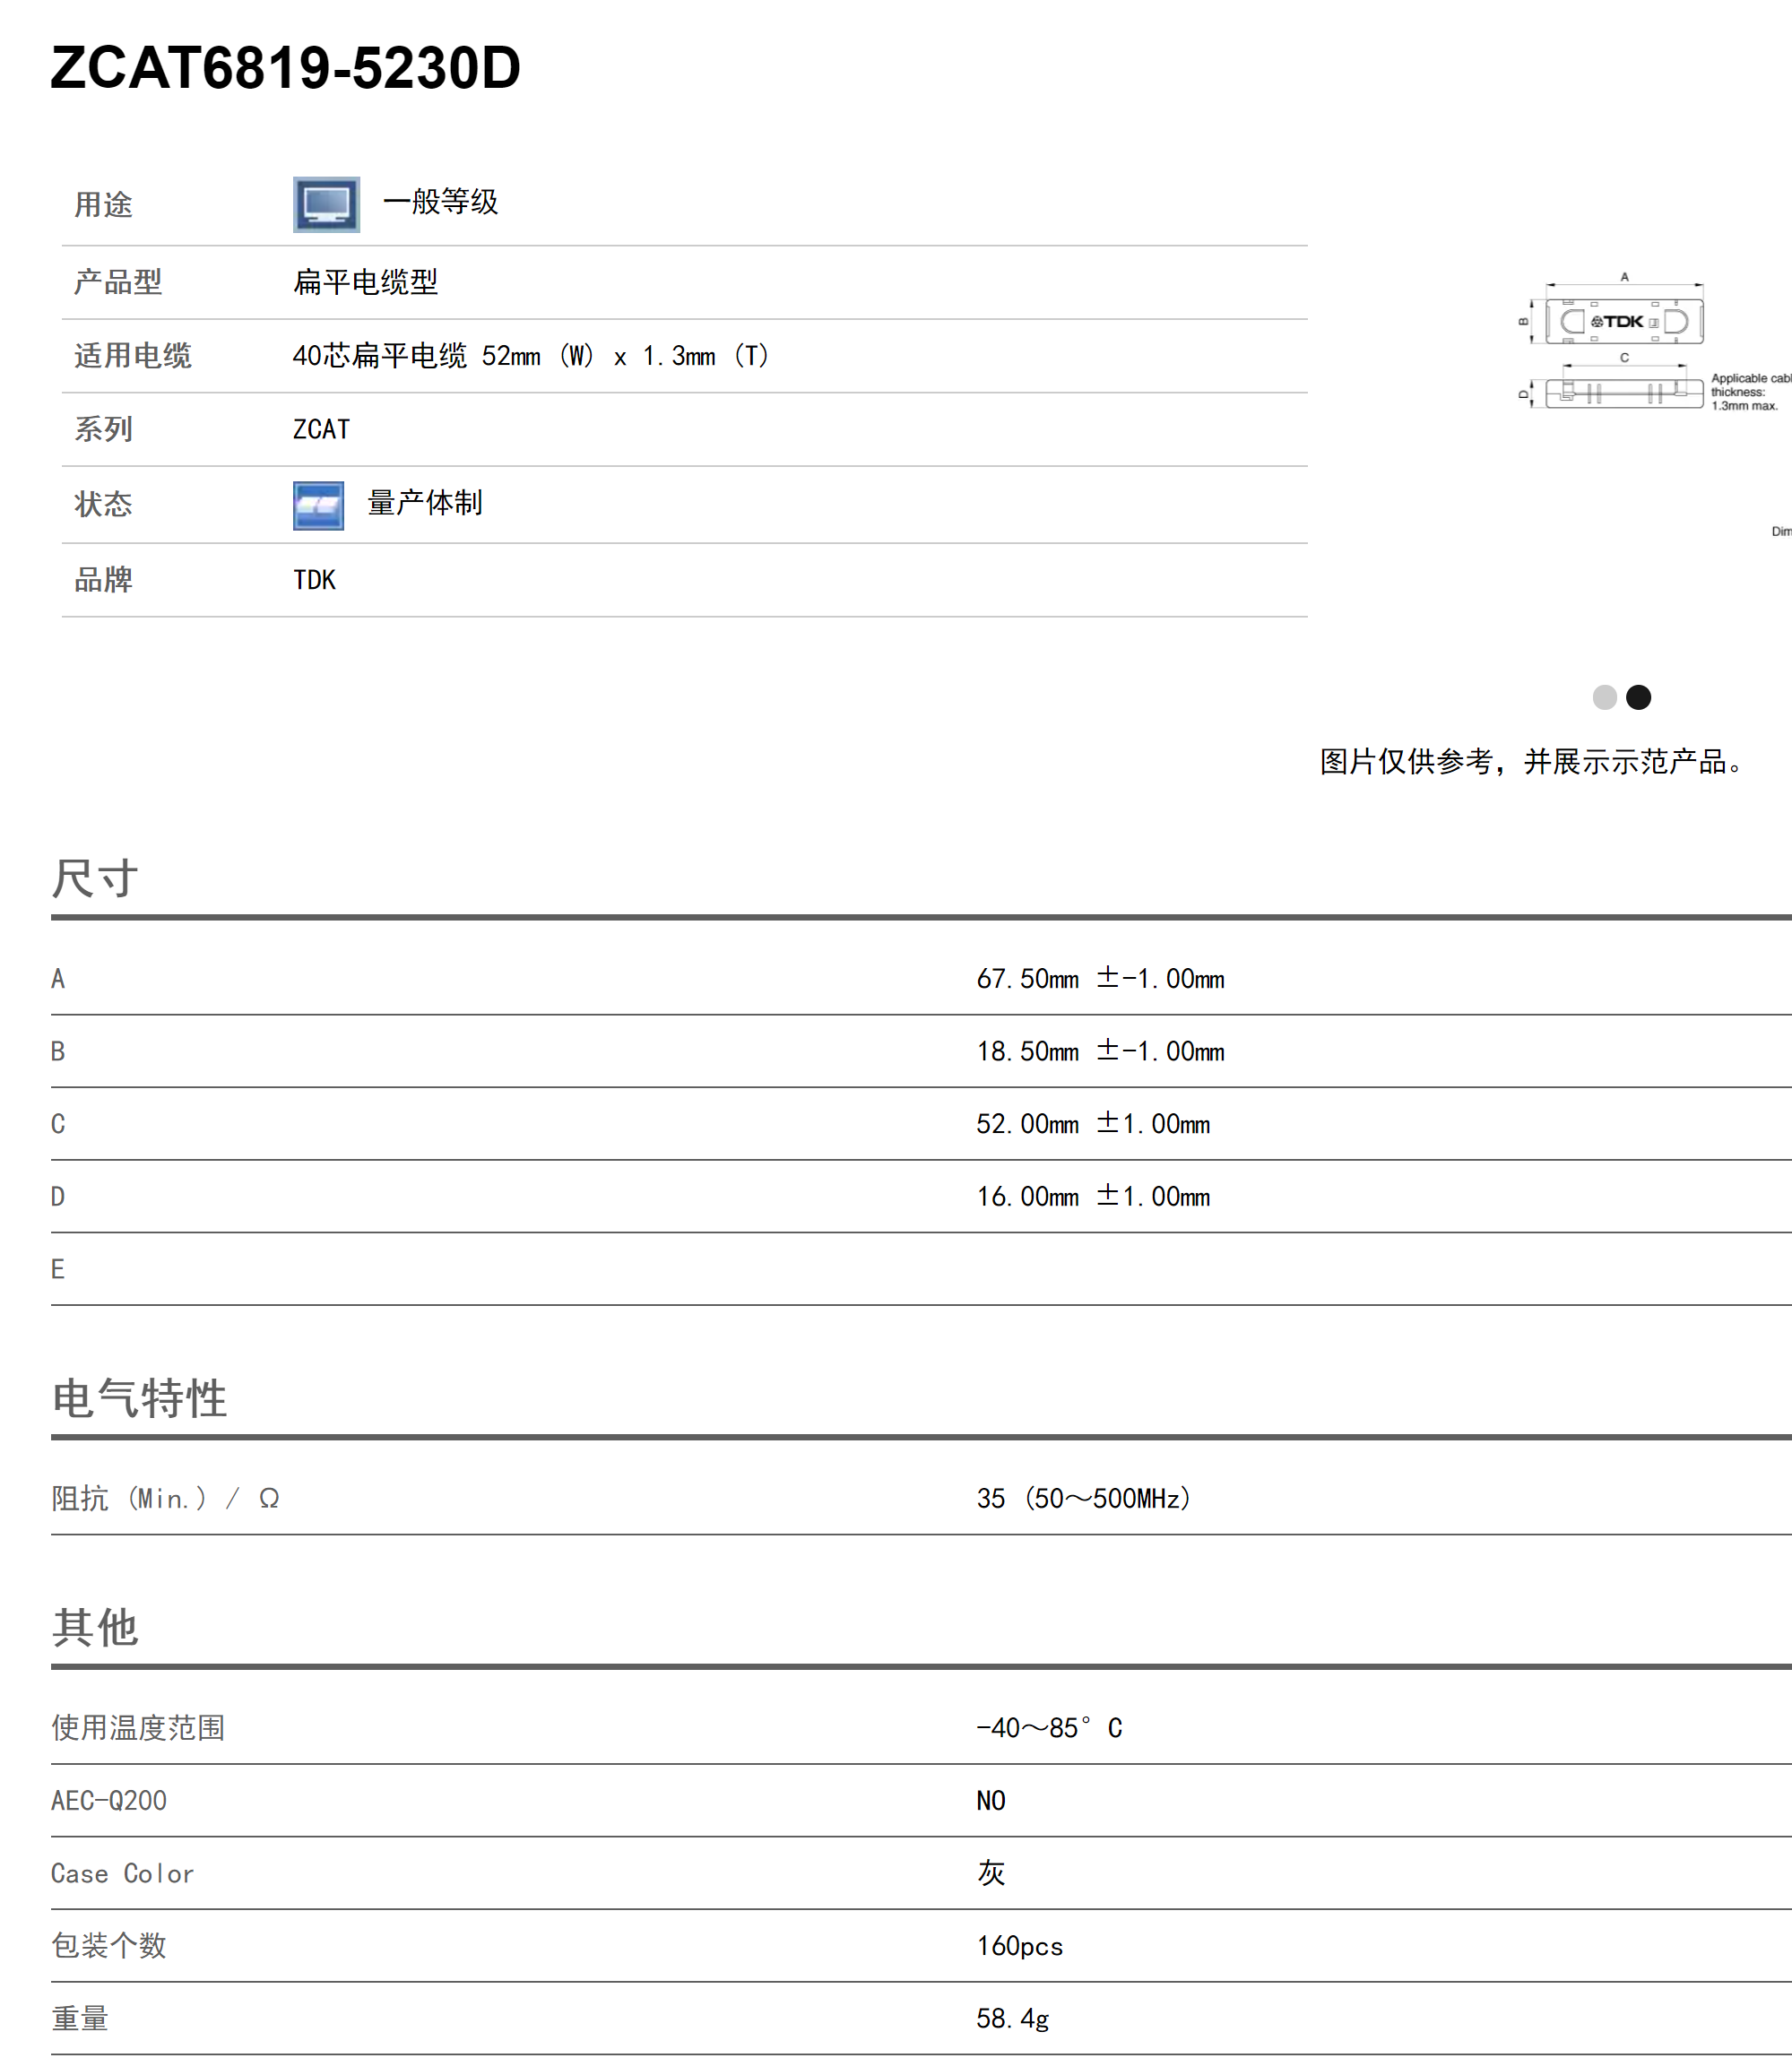1792x2058 pixels.
Task: Click the impedance value '35 (50~500MHz)'
Action: click(1084, 1498)
